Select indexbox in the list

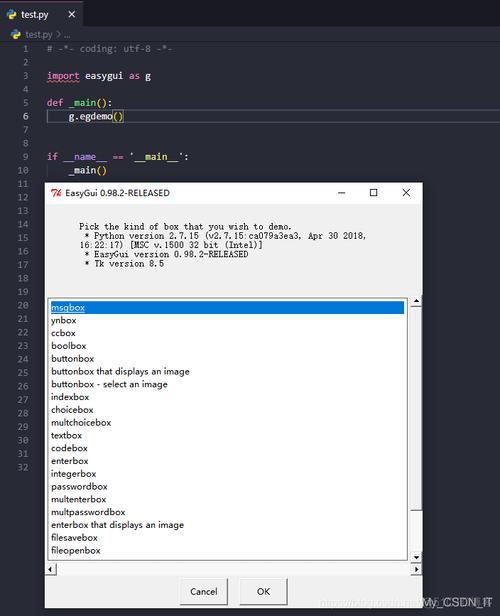[x=227, y=397]
